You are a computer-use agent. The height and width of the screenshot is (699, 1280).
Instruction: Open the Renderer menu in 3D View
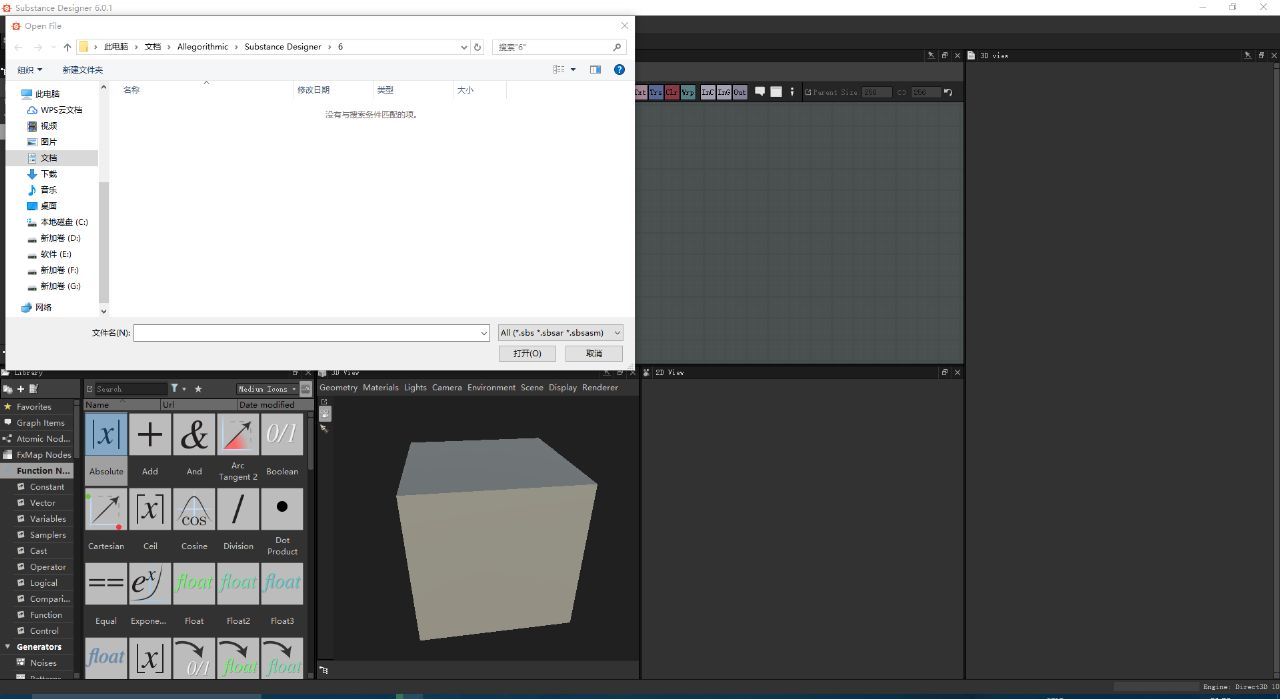coord(600,388)
